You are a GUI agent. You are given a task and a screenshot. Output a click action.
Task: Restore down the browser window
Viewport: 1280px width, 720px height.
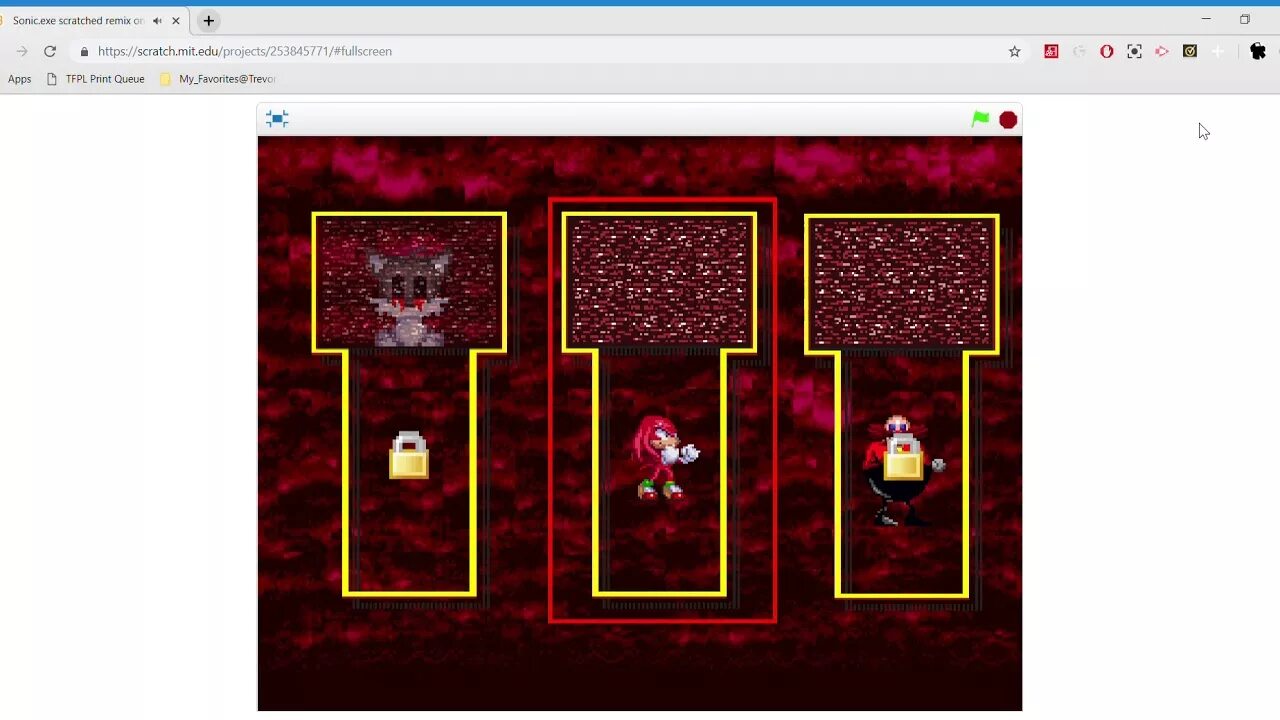(x=1245, y=19)
